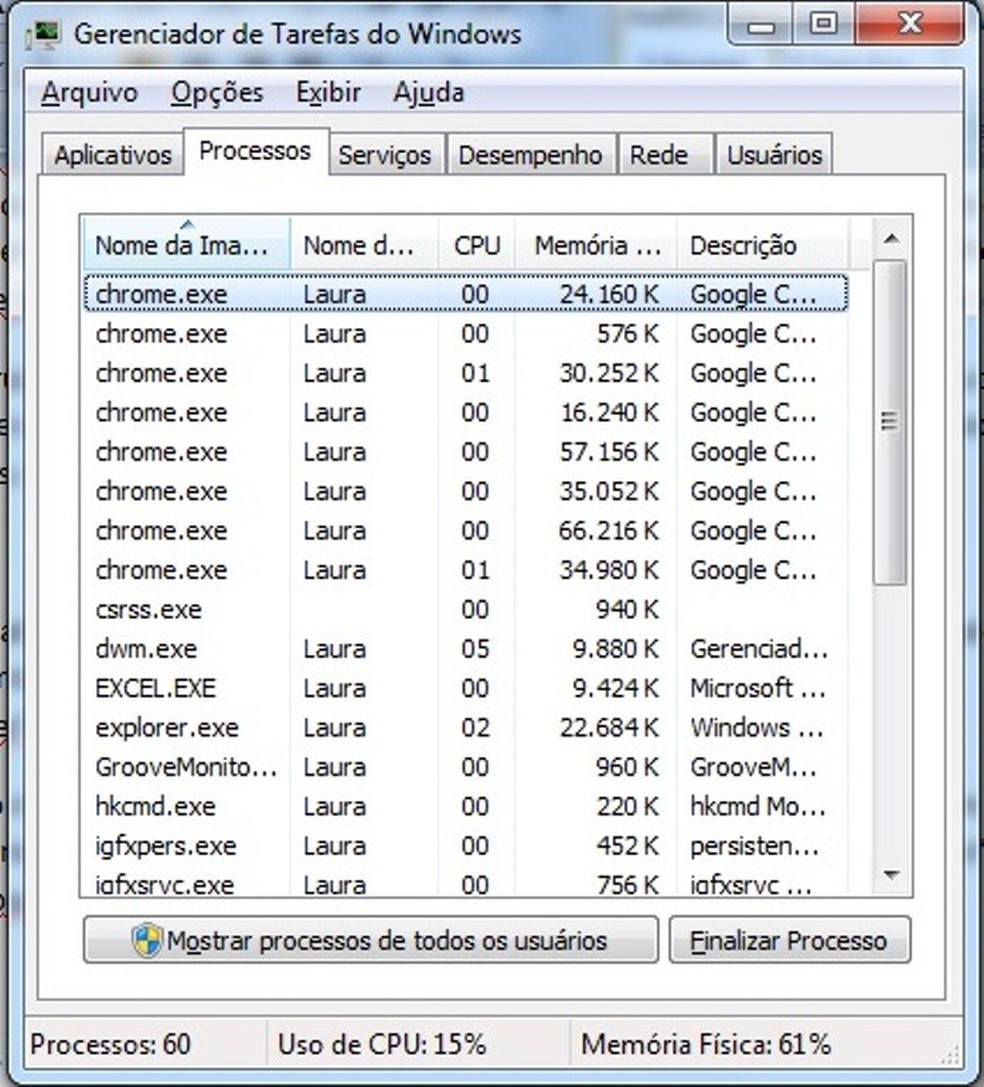Sort by the Nome da Imagem column header

click(x=185, y=244)
